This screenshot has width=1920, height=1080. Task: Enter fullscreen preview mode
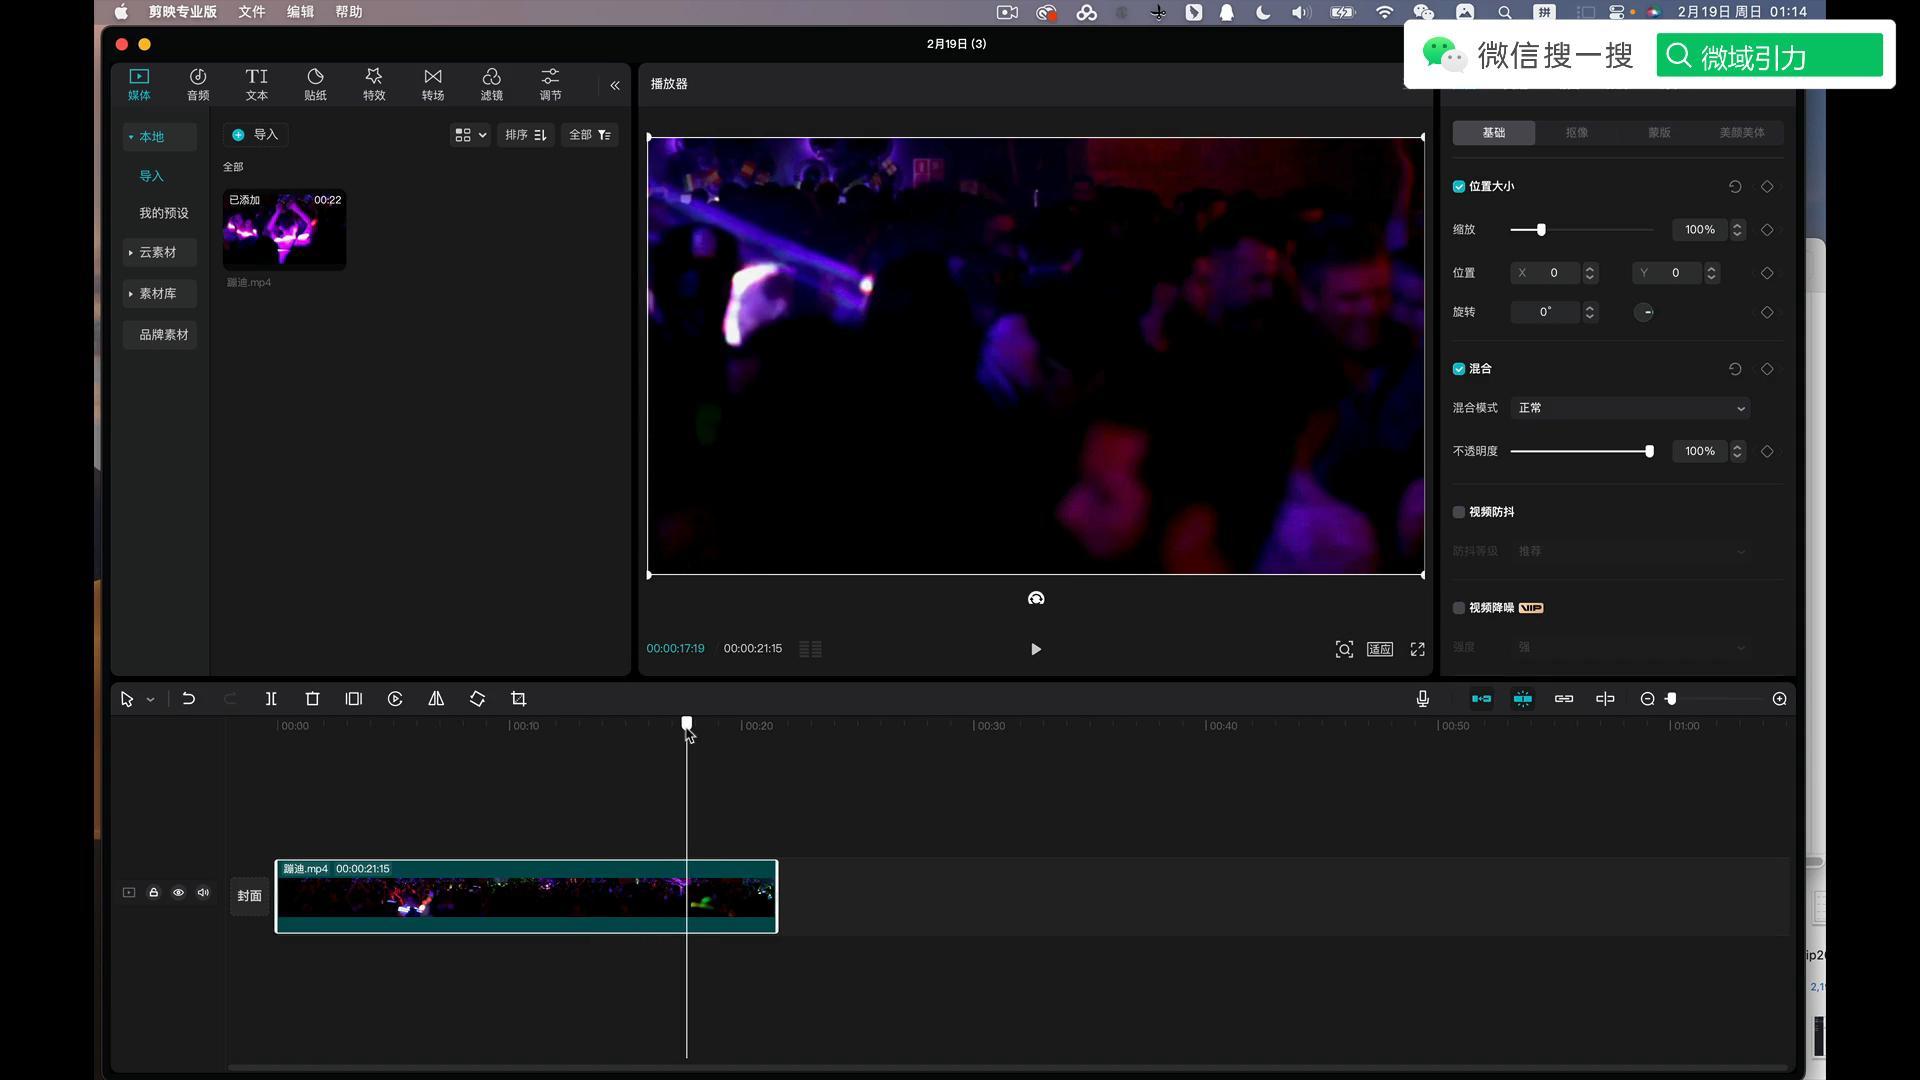tap(1418, 649)
